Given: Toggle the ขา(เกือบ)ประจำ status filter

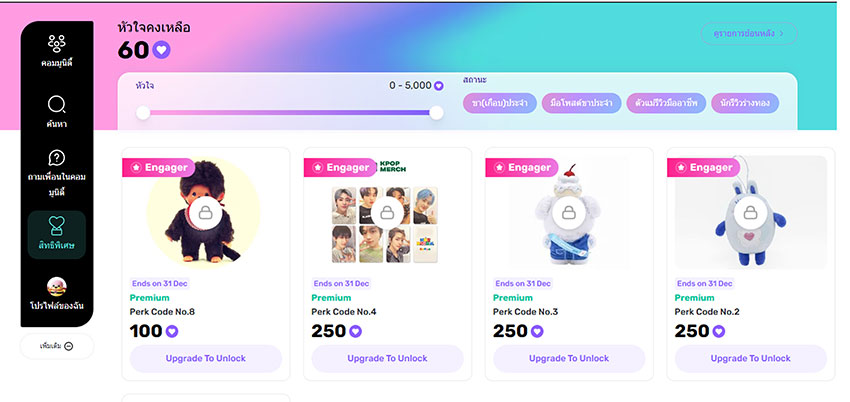Looking at the screenshot, I should 499,103.
